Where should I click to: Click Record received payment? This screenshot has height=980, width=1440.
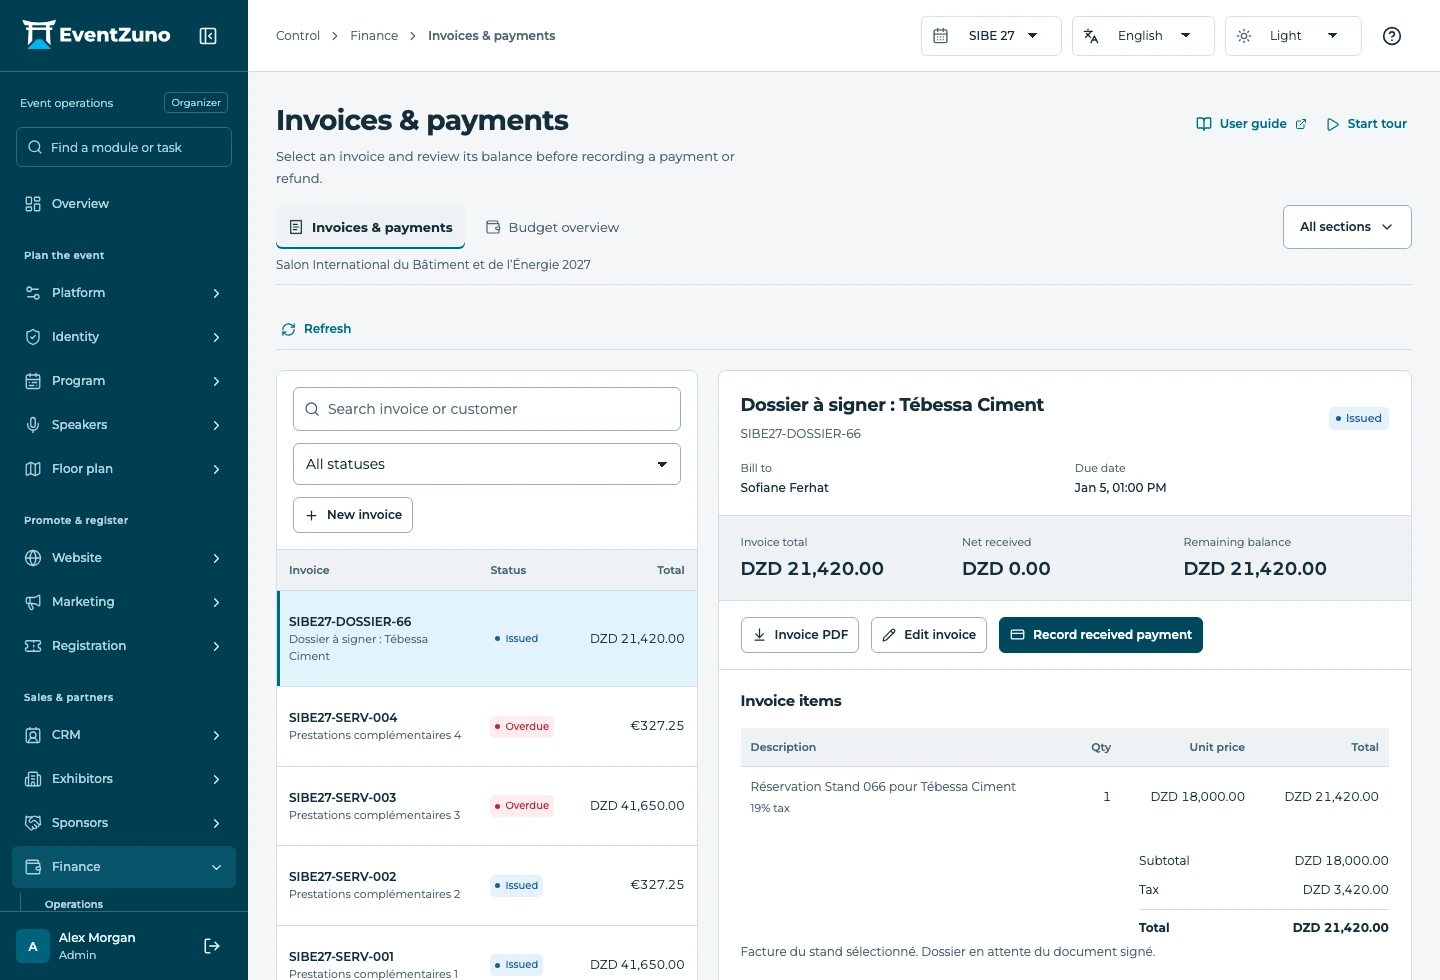(x=1101, y=635)
